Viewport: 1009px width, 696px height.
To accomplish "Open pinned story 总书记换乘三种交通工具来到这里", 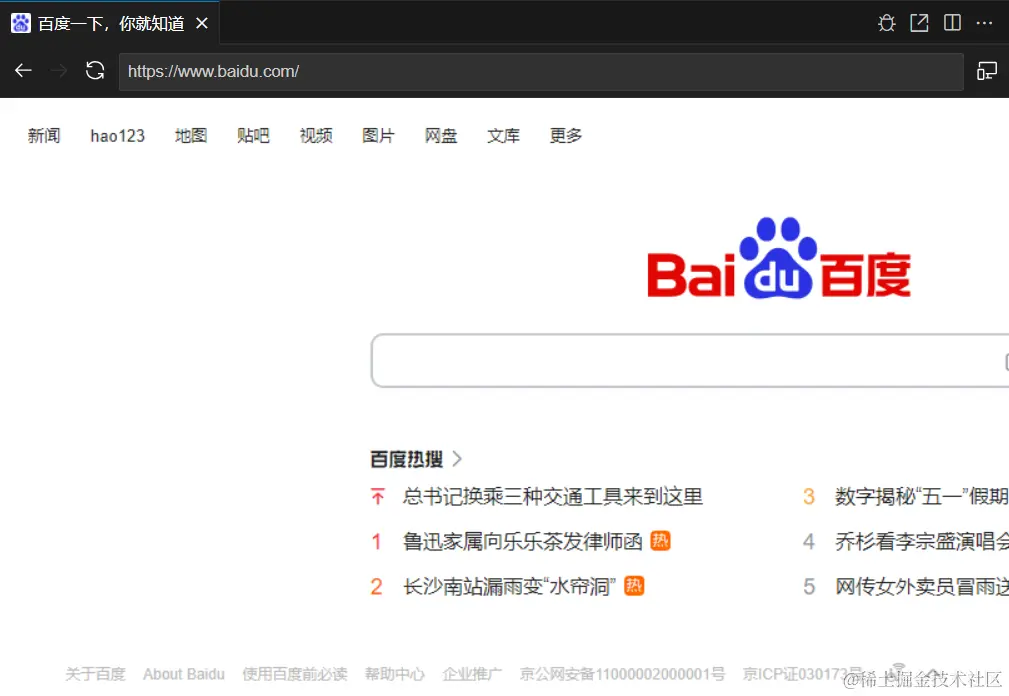I will click(x=553, y=497).
